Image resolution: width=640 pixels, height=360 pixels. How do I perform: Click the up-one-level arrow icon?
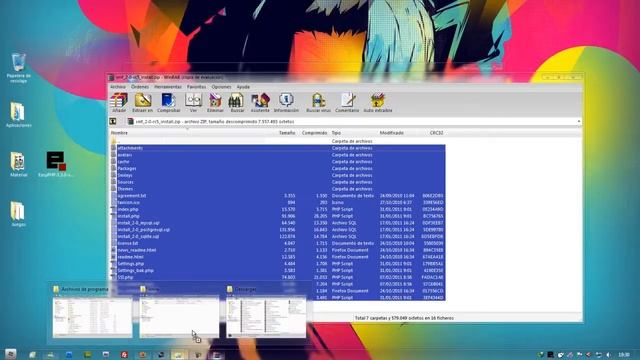pos(113,122)
